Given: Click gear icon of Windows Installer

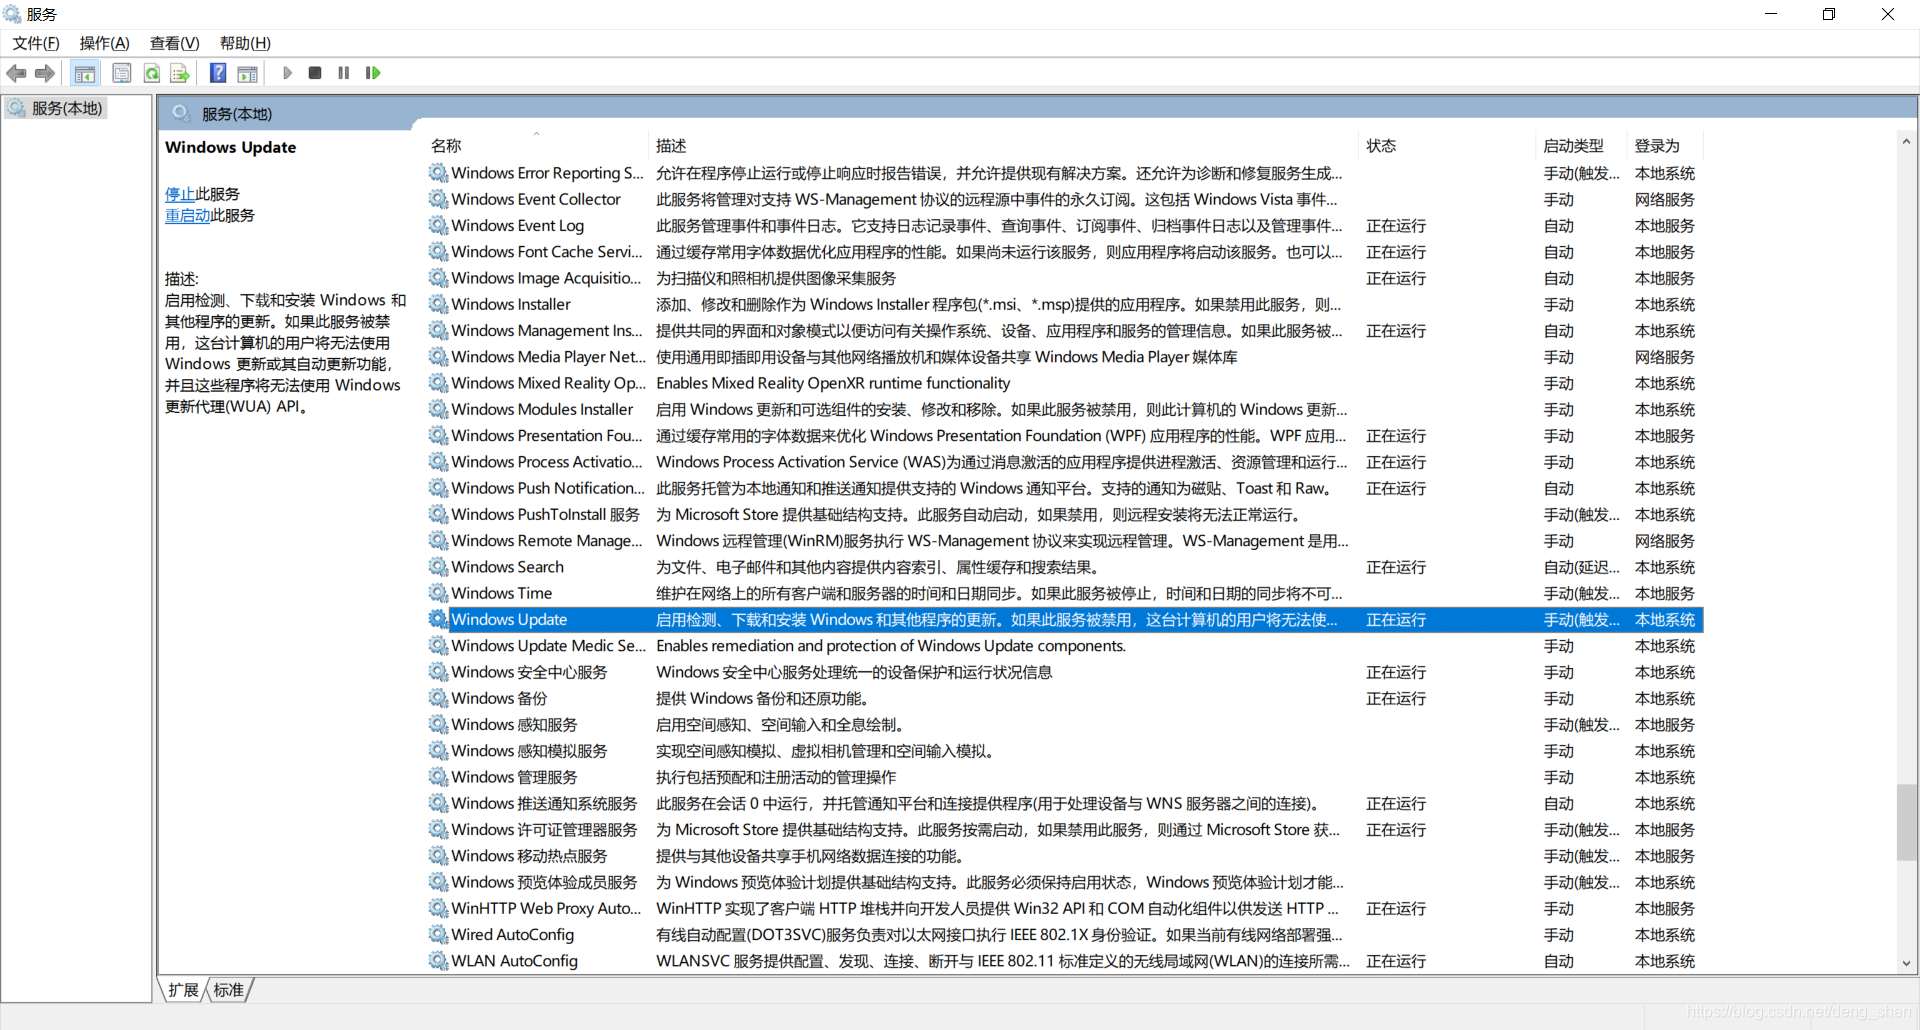Looking at the screenshot, I should 438,304.
